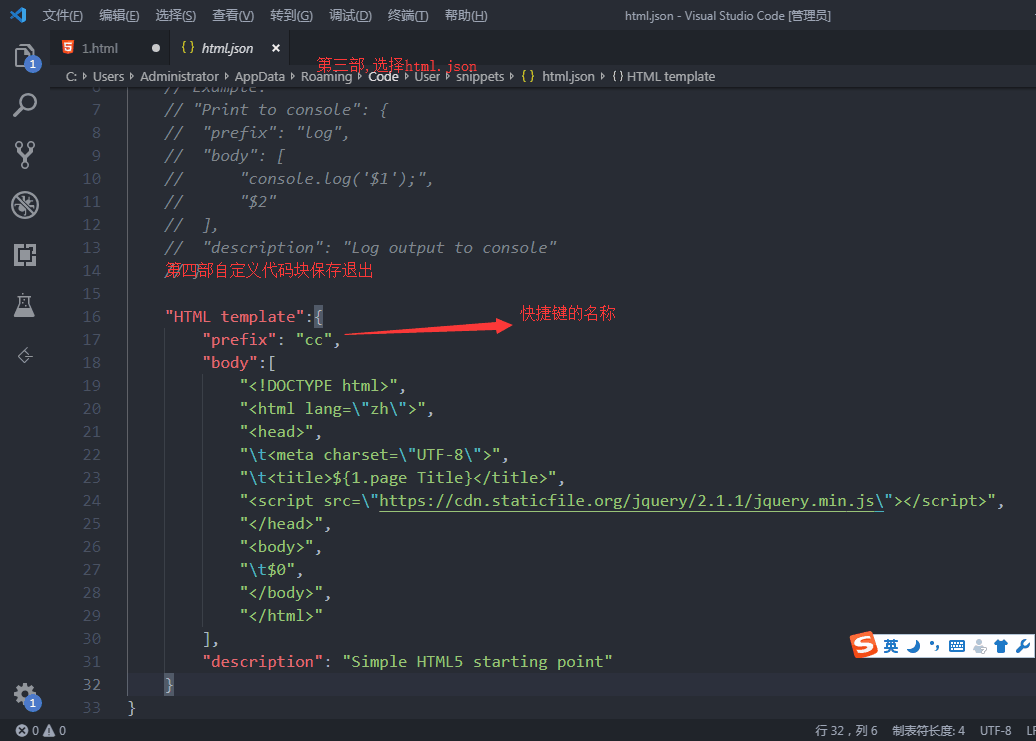Open the 选择(S) menu
The width and height of the screenshot is (1036, 741).
176,15
